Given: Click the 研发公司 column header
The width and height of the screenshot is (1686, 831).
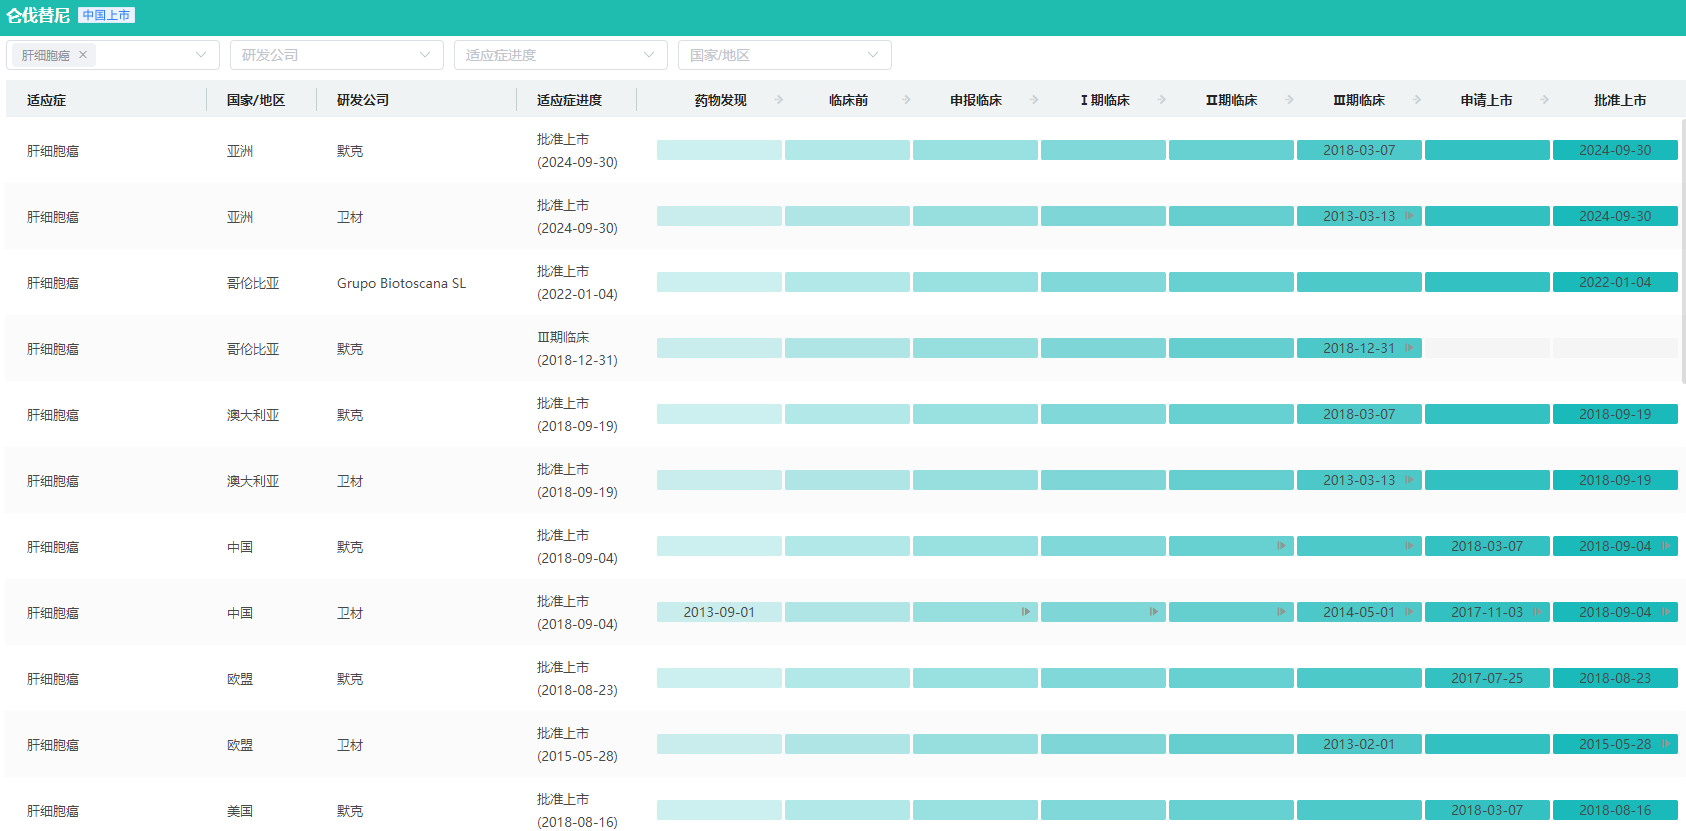Looking at the screenshot, I should (x=363, y=100).
